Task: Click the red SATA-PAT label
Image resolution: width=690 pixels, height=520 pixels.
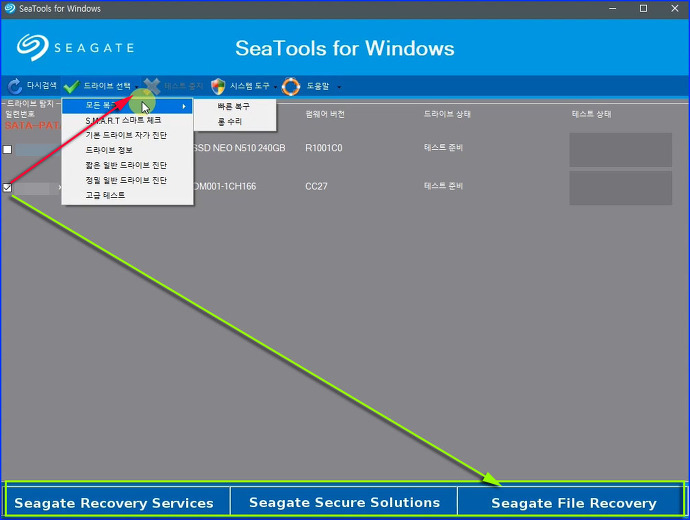Action: [x=33, y=125]
